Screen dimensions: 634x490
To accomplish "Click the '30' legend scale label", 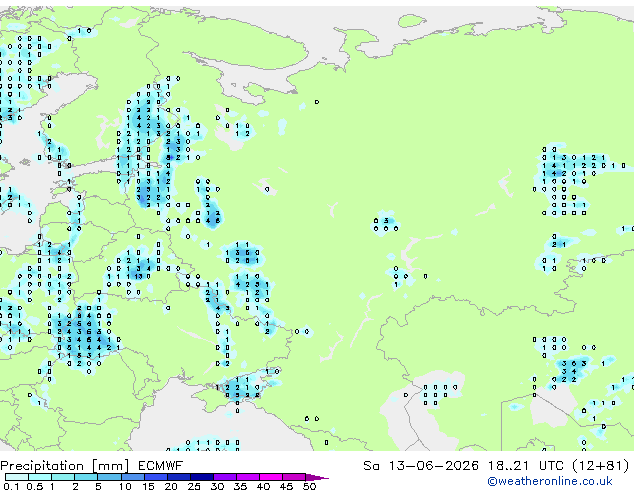I will [x=217, y=486].
